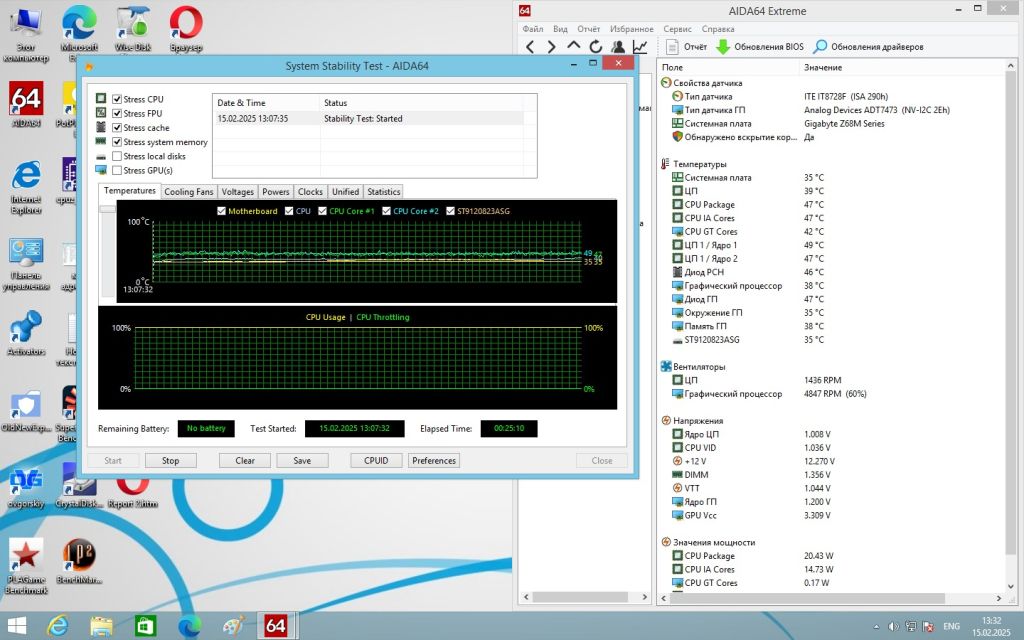Uncheck the Stress CPU checkbox
This screenshot has height=640, width=1024.
coord(117,99)
